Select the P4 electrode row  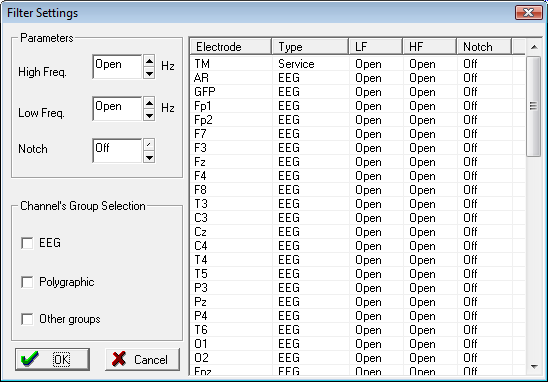coord(358,316)
